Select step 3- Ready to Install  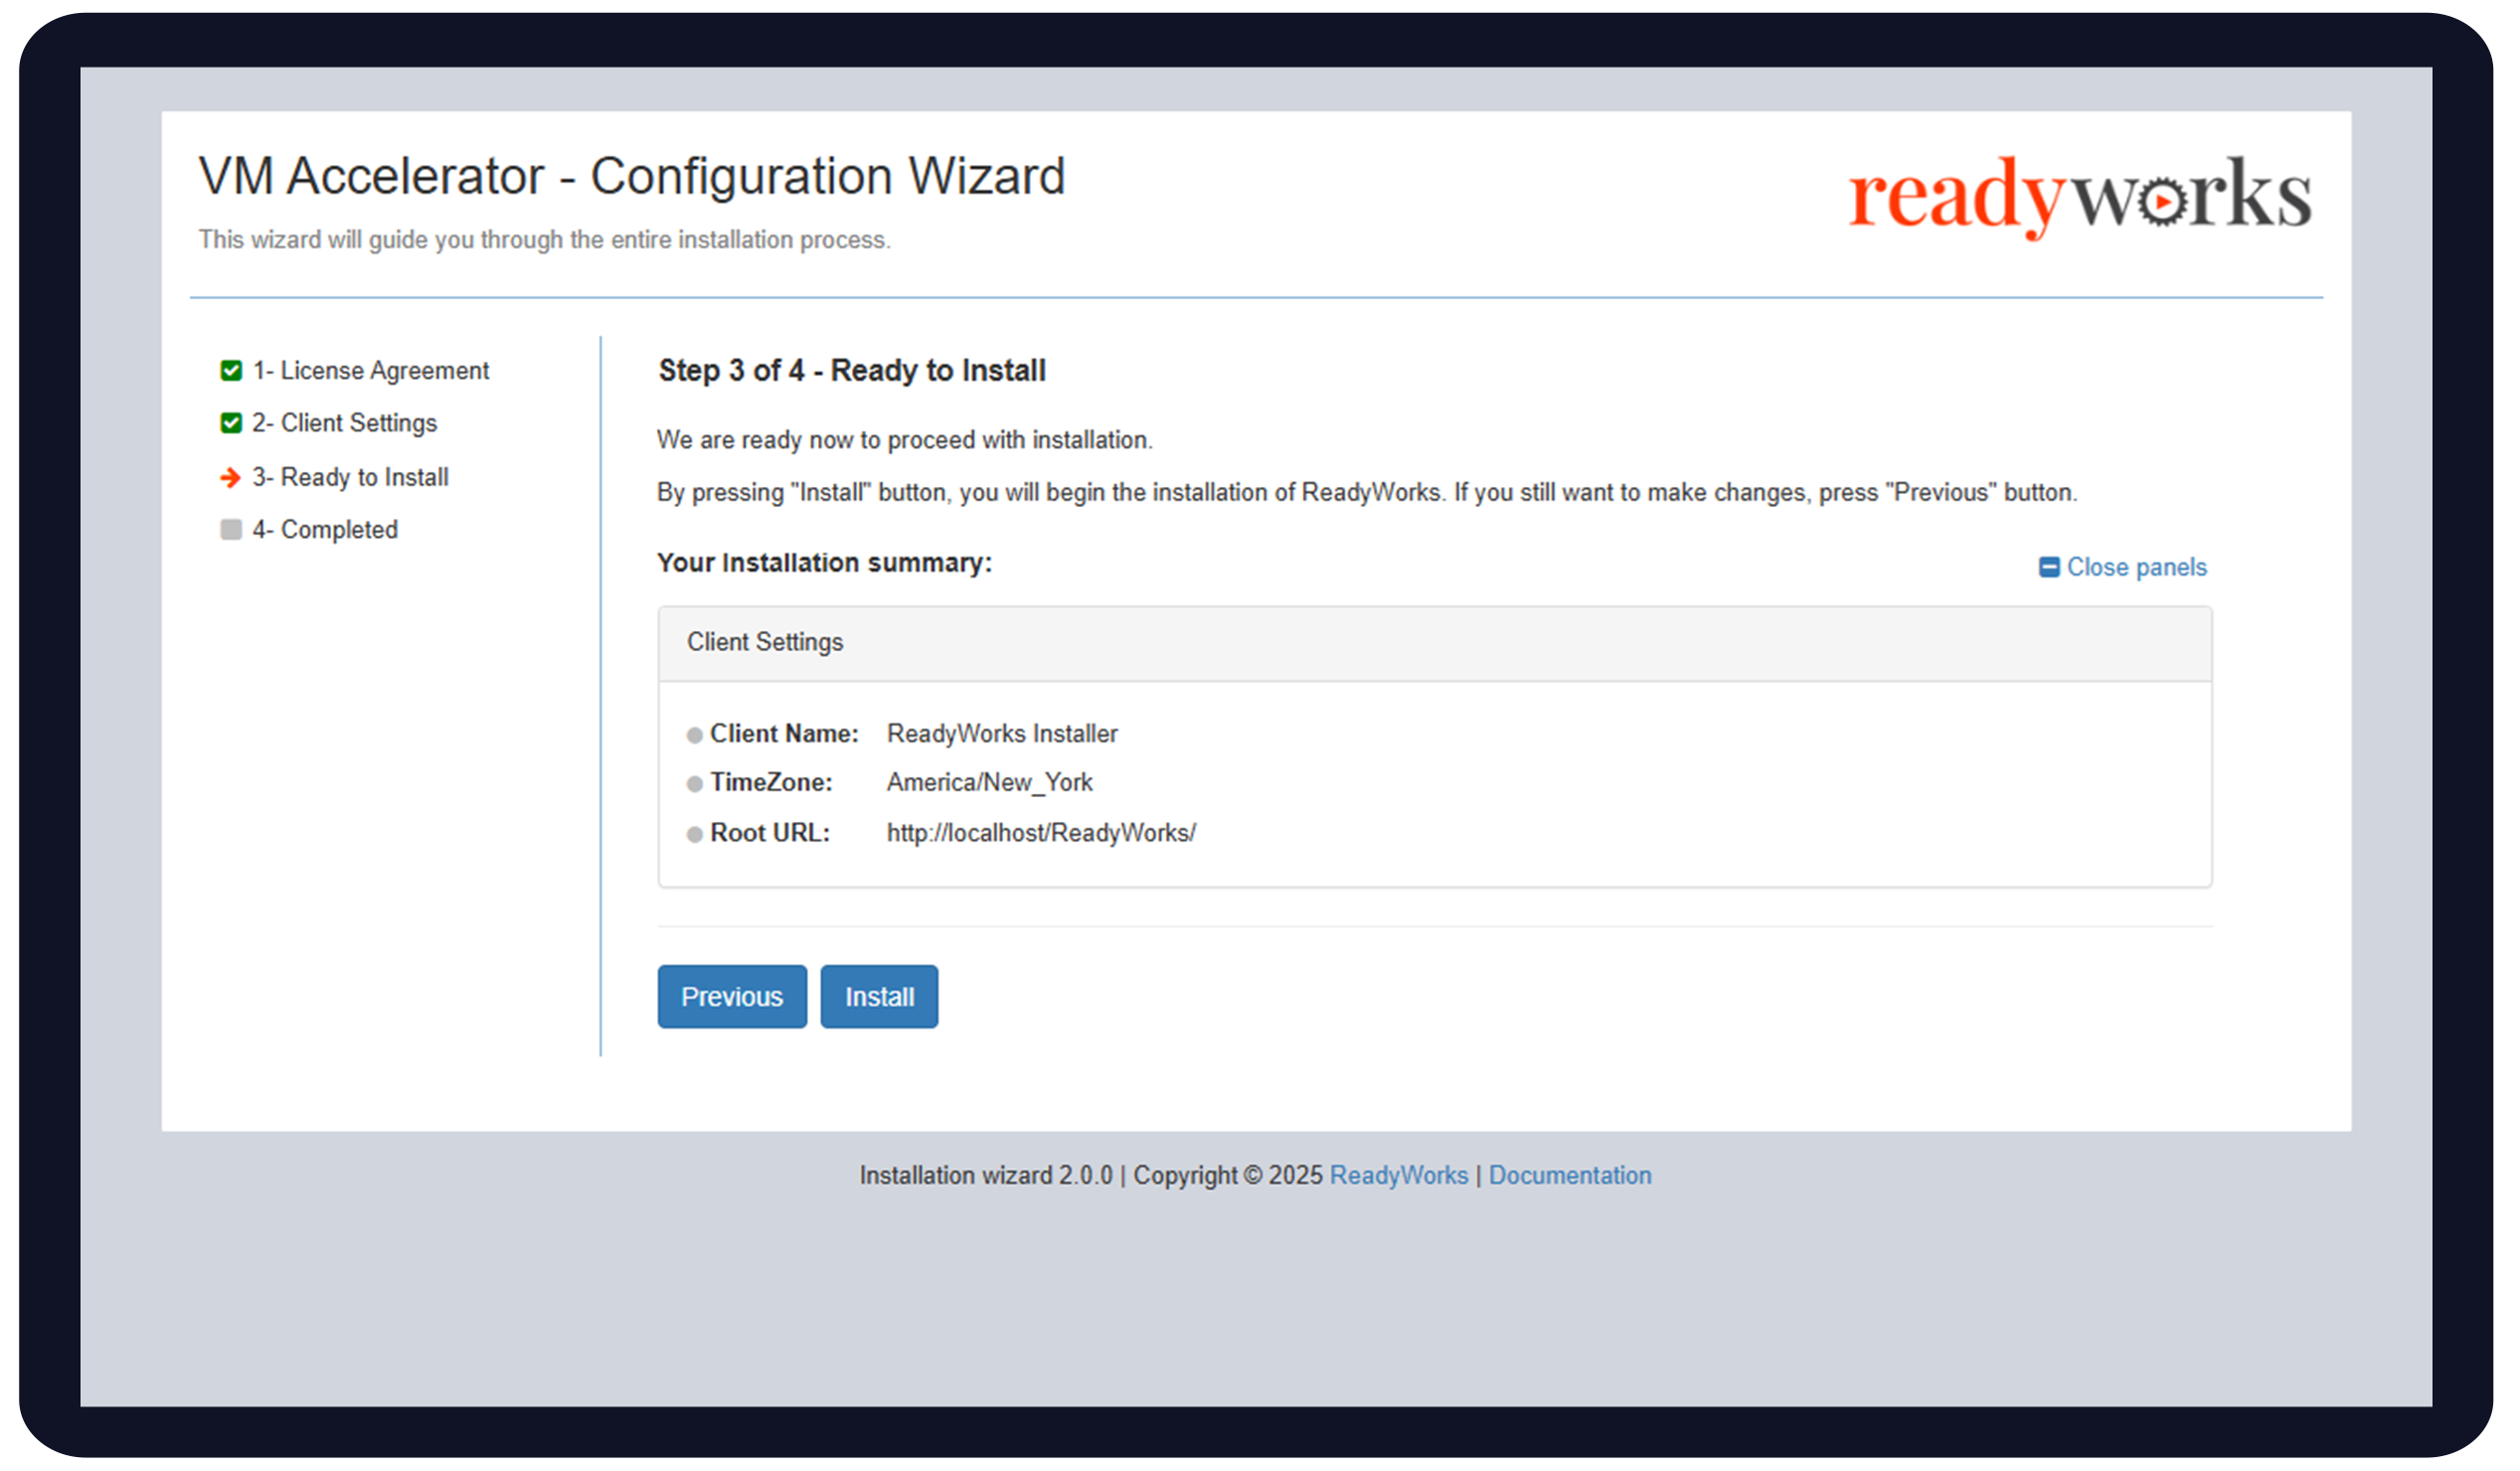(x=350, y=477)
